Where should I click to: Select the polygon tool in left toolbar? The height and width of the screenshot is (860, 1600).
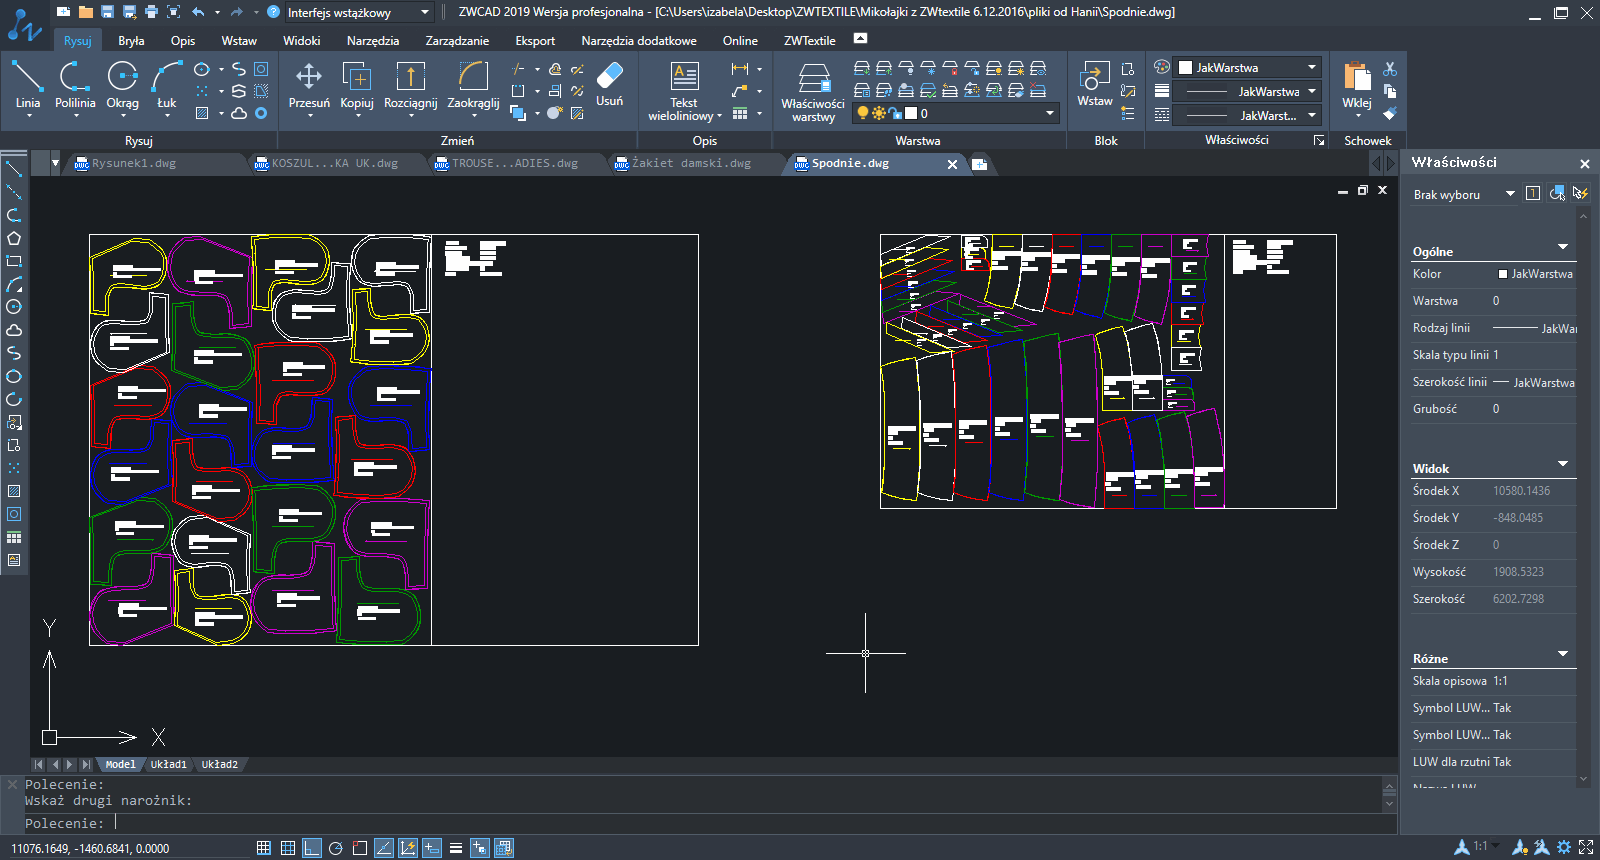pos(14,238)
